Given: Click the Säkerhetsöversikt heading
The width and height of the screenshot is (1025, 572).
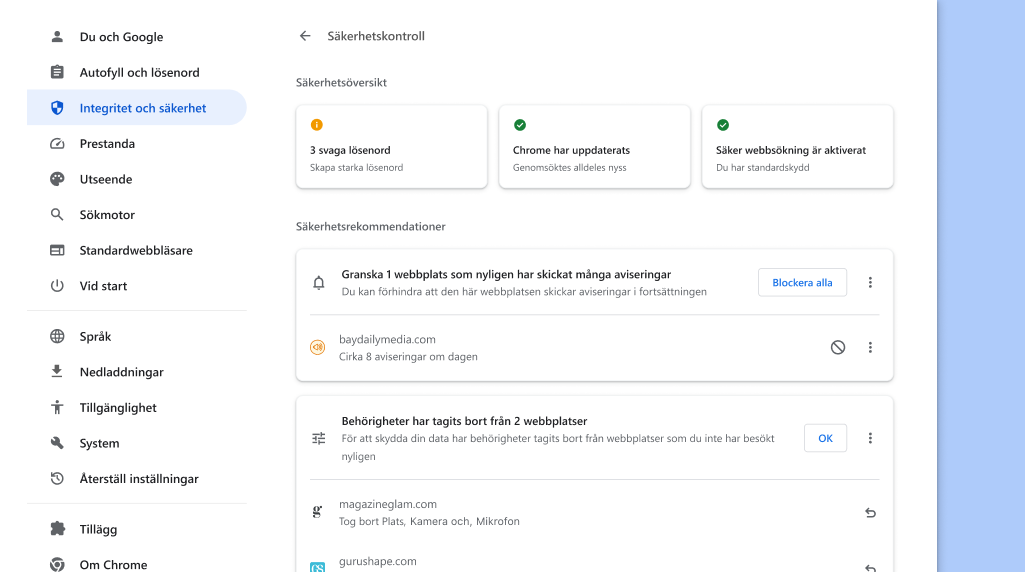Looking at the screenshot, I should point(341,82).
